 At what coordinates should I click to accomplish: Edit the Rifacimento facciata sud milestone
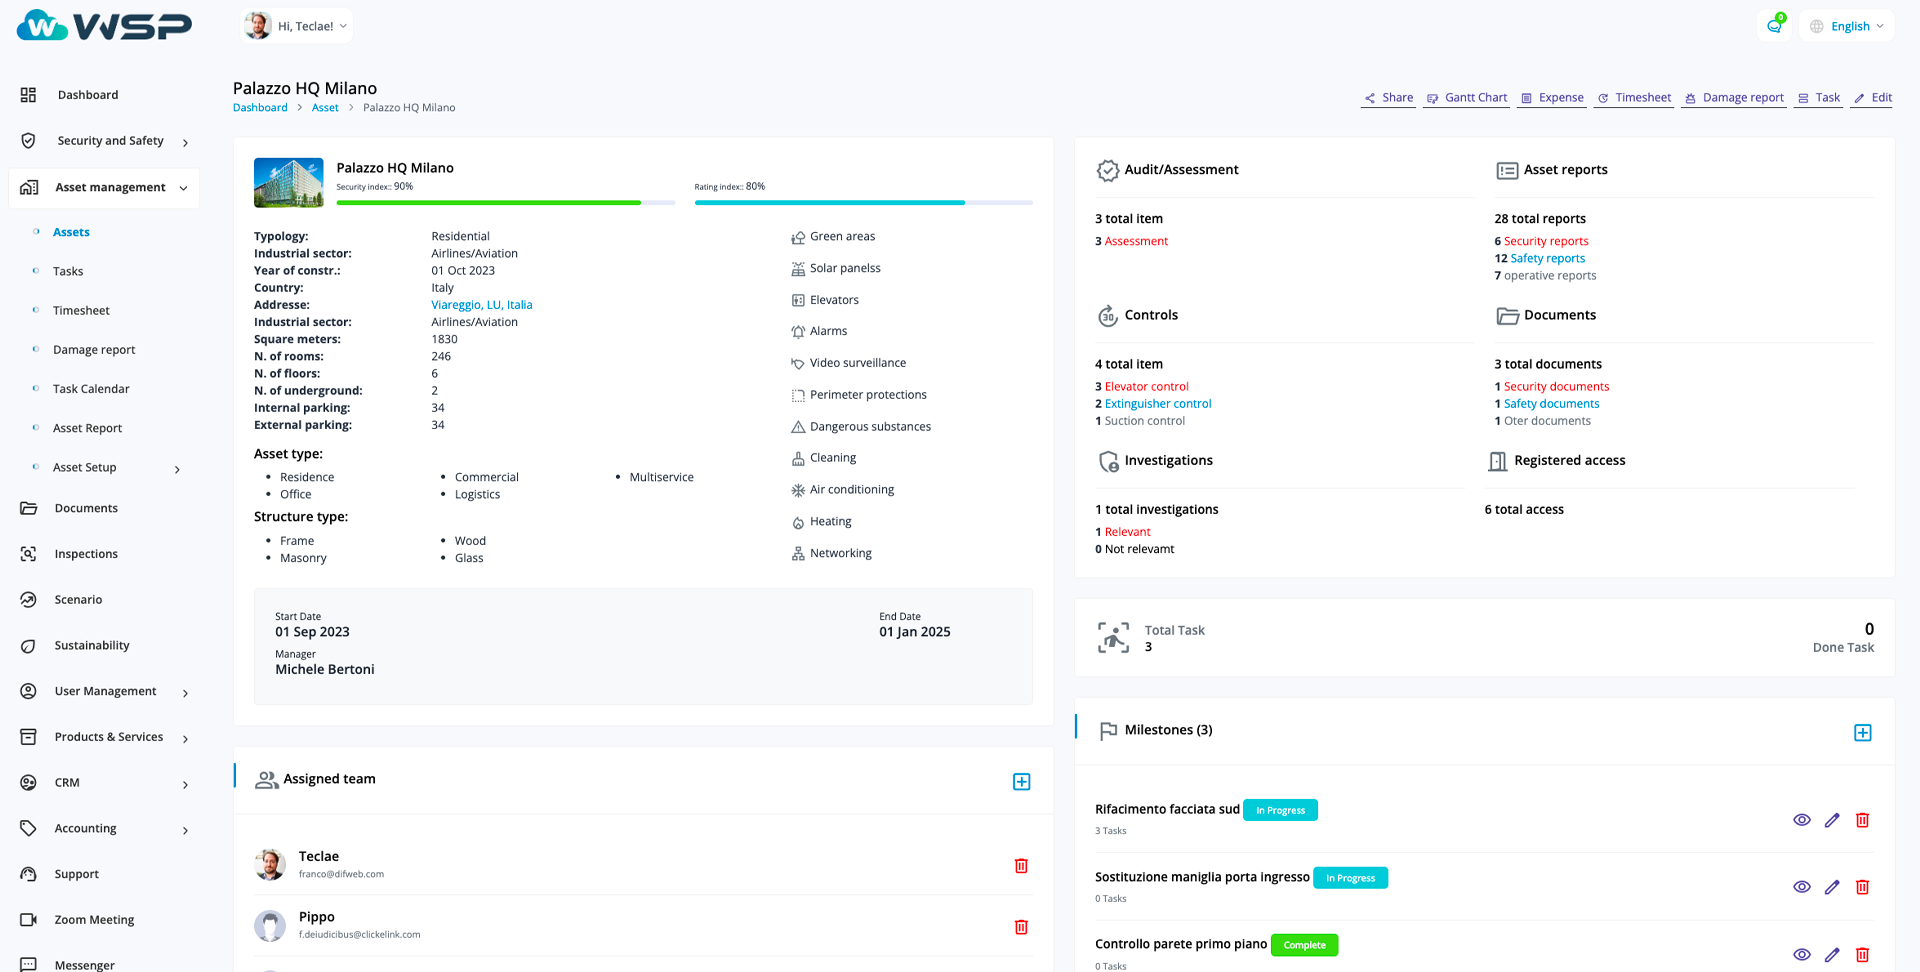point(1832,820)
